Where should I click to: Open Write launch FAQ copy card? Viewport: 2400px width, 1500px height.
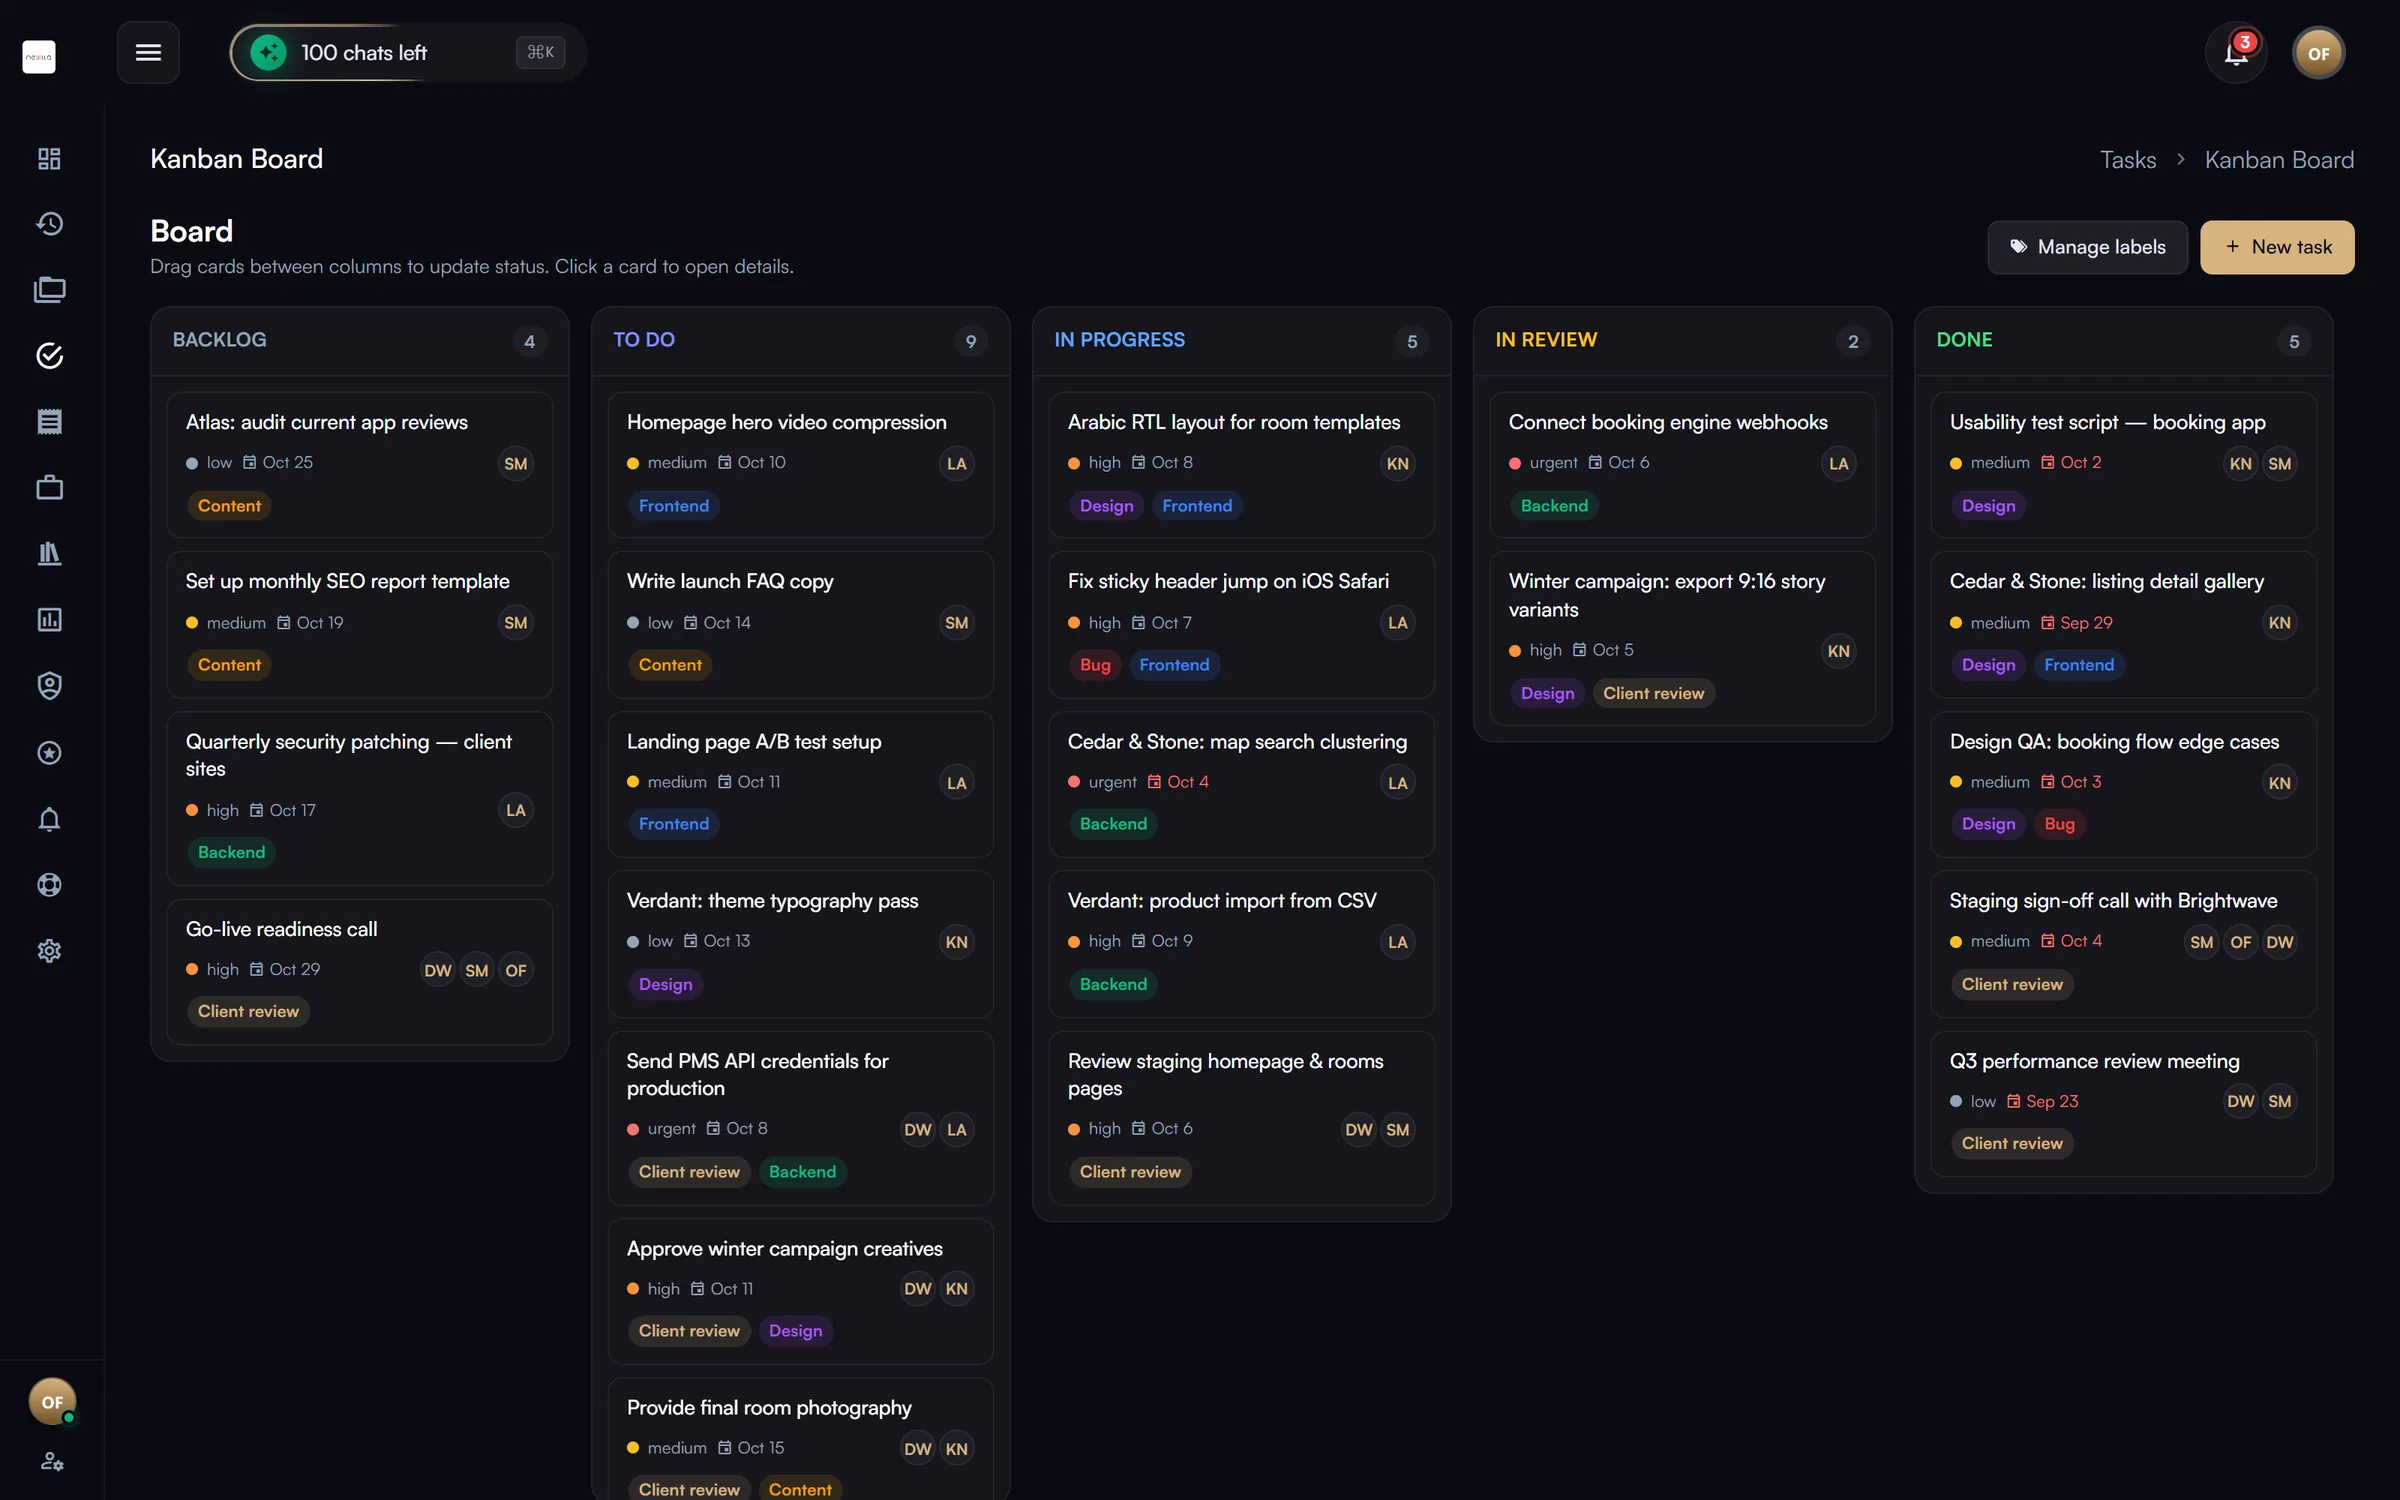800,624
